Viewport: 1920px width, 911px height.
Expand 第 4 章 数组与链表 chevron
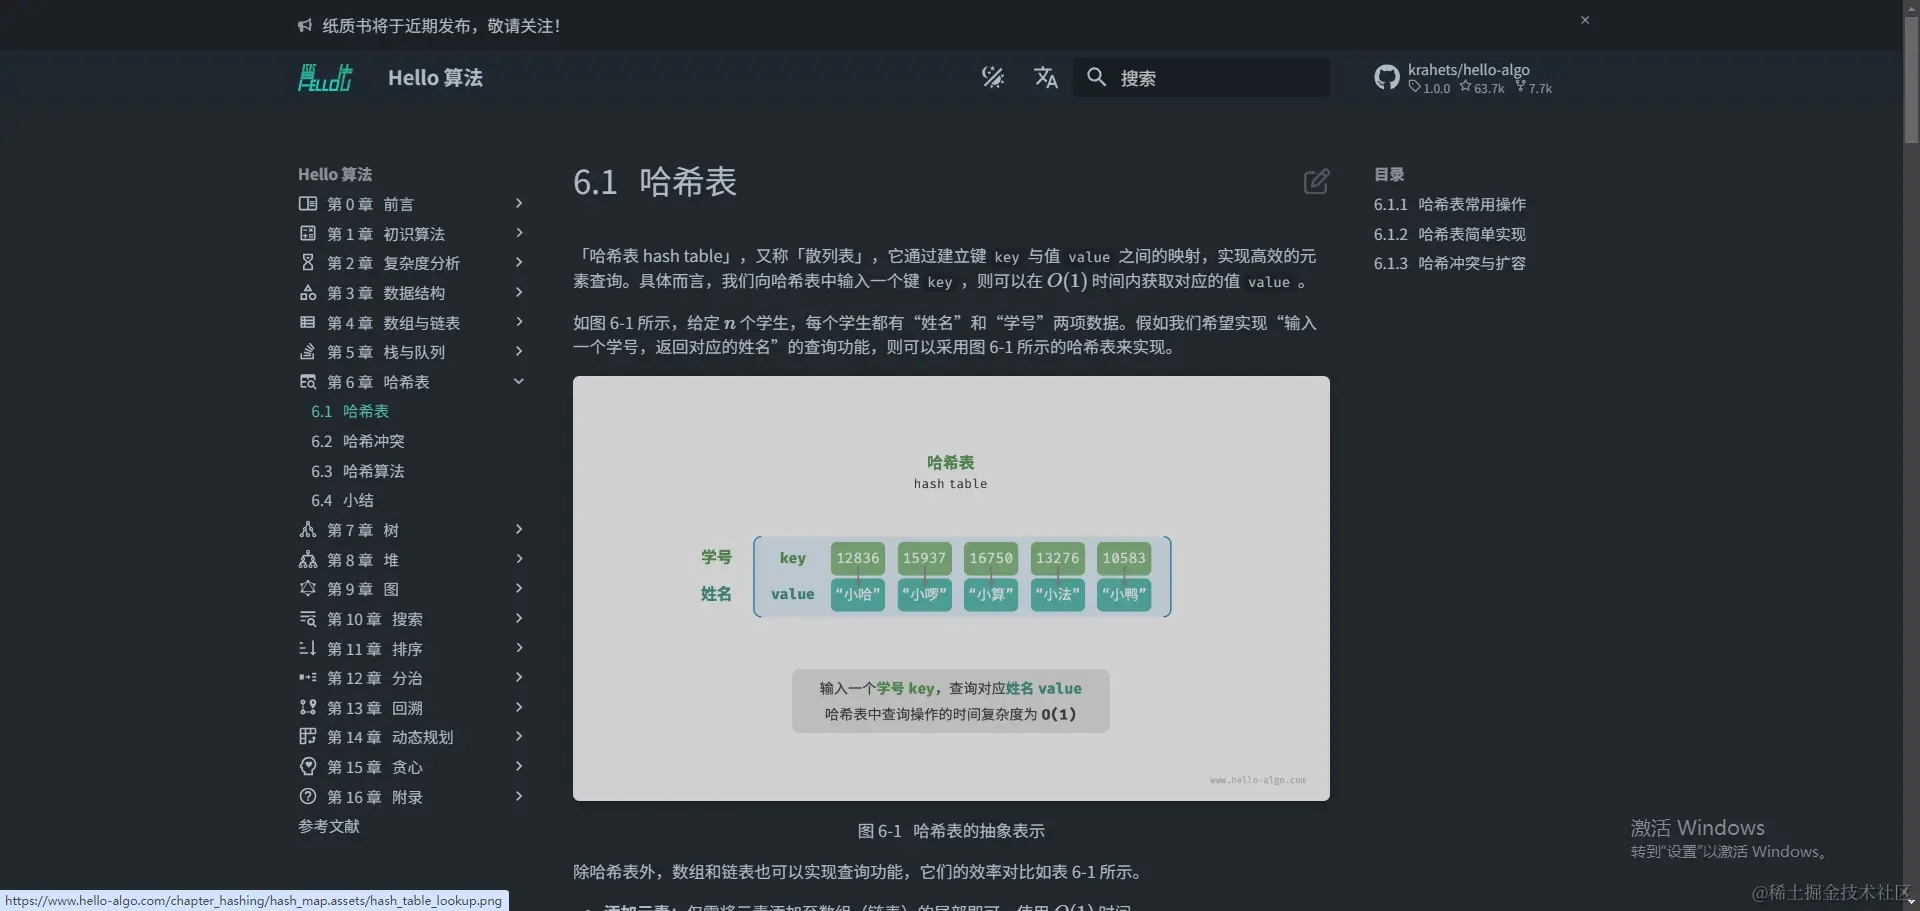518,322
